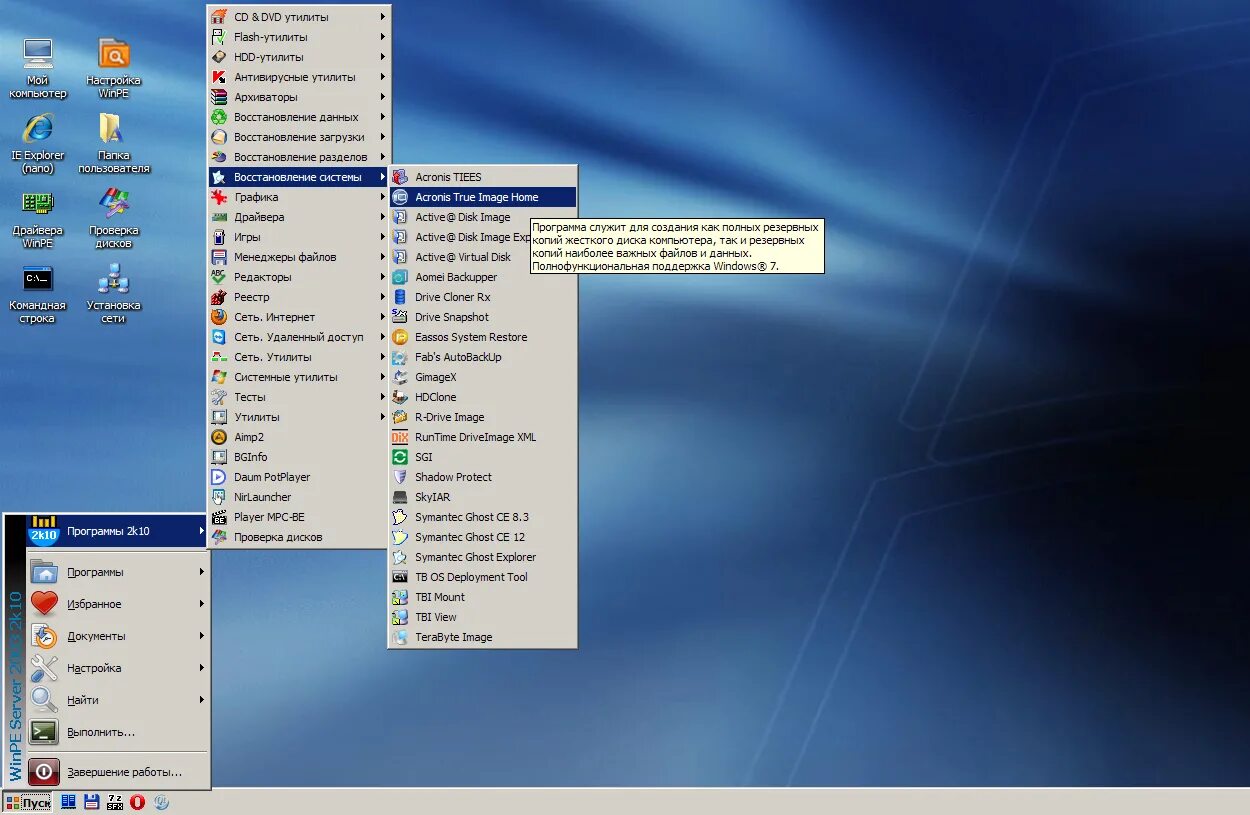Launch Player MPC-BE
Image resolution: width=1250 pixels, height=815 pixels.
[x=298, y=517]
